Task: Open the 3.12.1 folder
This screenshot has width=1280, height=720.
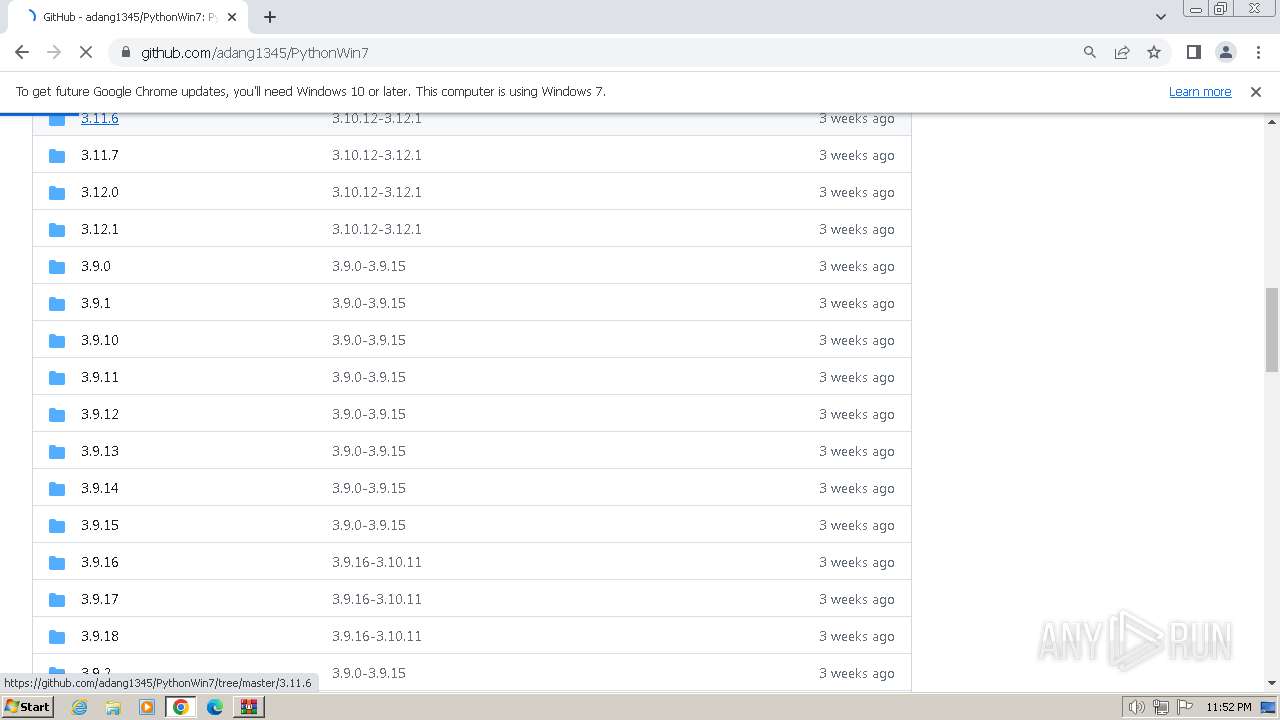Action: (100, 229)
